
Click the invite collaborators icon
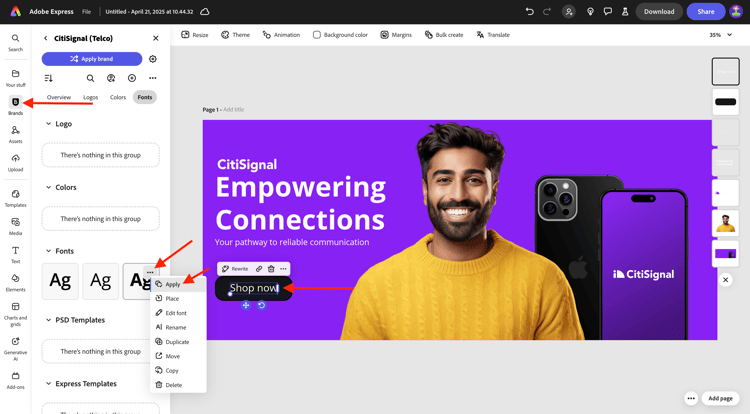point(569,12)
